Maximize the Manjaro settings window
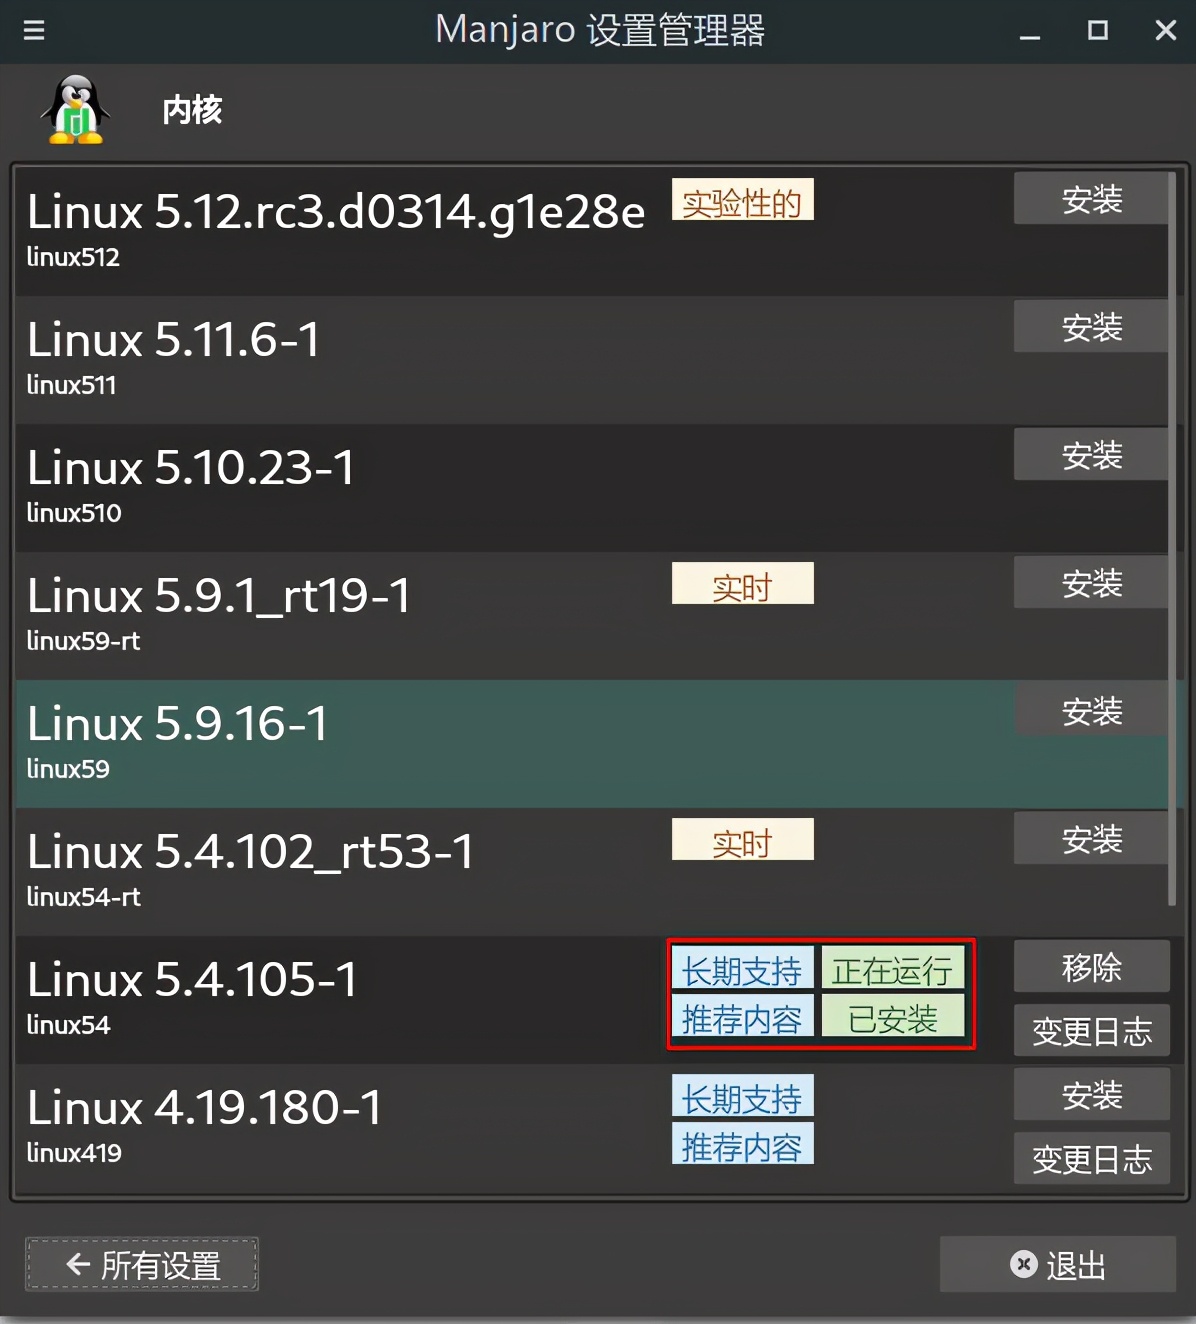 (x=1097, y=30)
